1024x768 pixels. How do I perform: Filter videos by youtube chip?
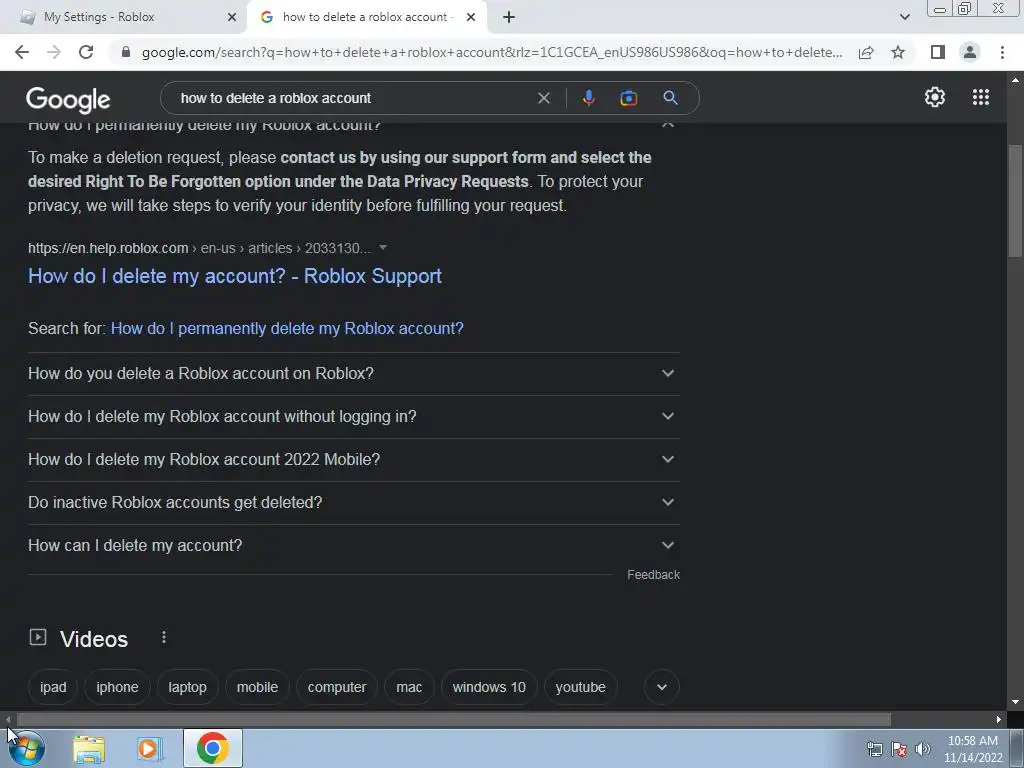[581, 687]
